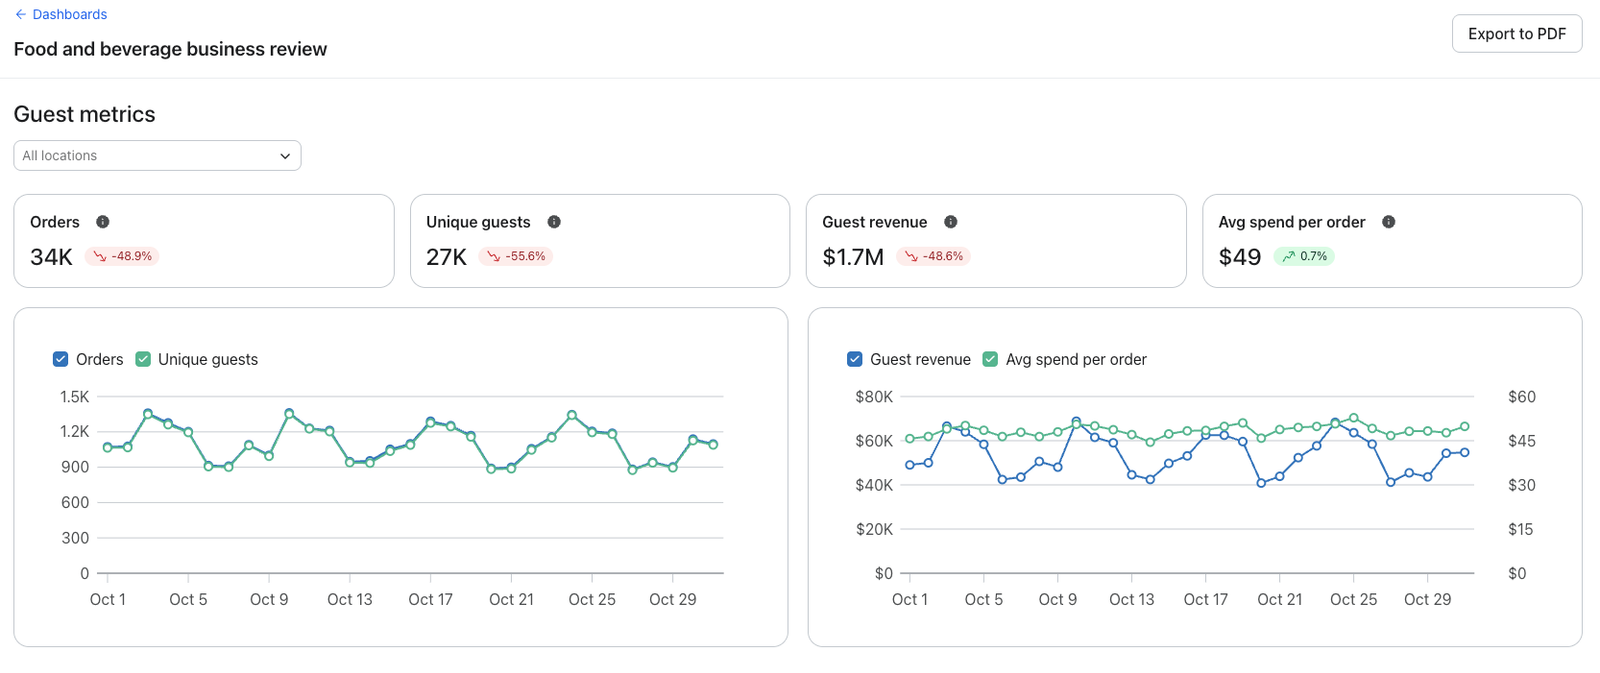
Task: Click Food and beverage business review title
Action: (170, 49)
